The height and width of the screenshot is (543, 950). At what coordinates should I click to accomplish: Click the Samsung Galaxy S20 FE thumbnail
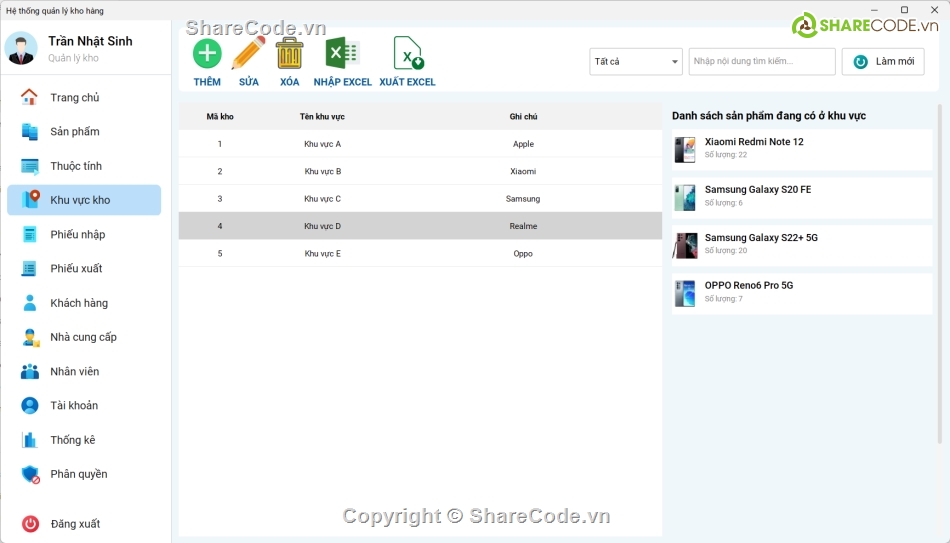tap(685, 197)
